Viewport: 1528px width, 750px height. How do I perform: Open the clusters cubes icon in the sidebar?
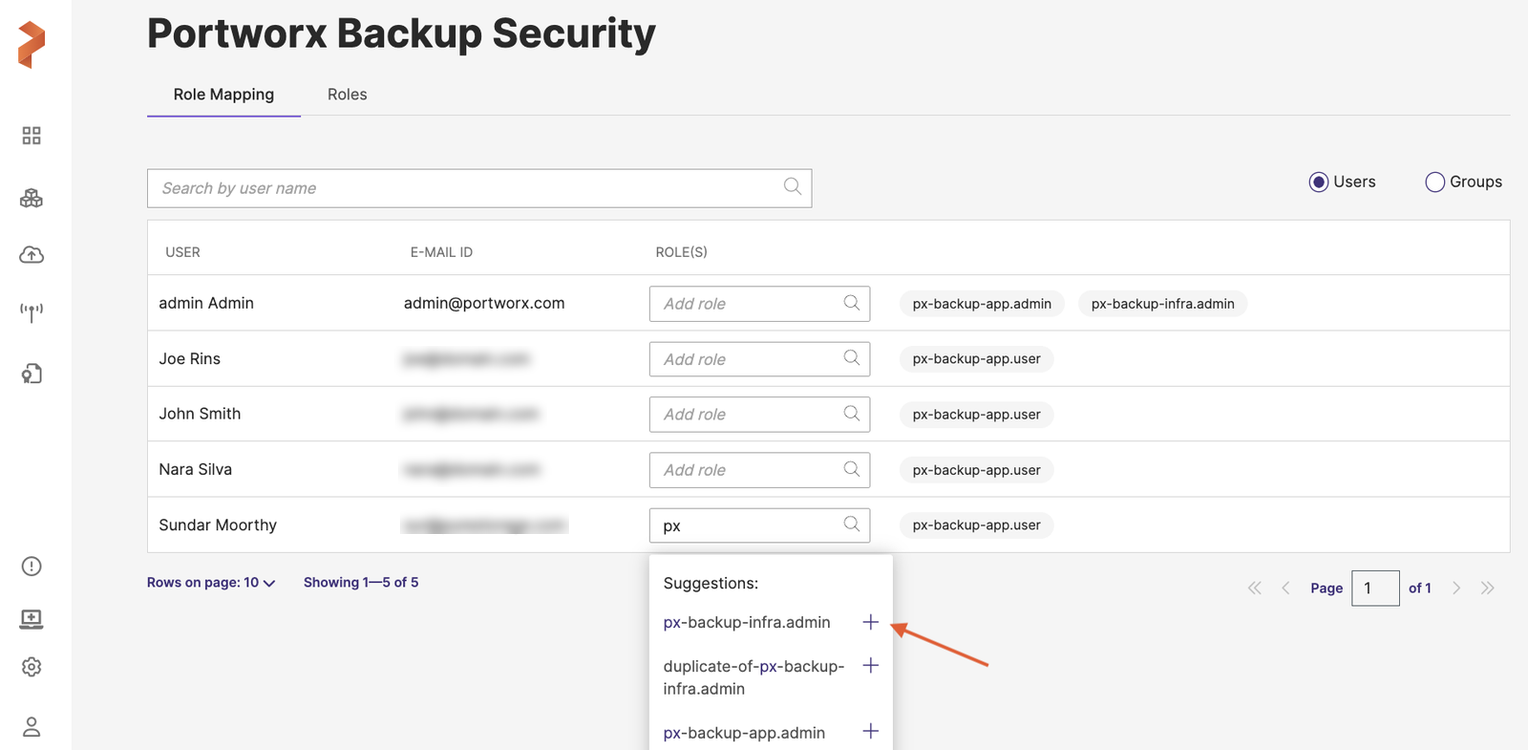(x=31, y=198)
